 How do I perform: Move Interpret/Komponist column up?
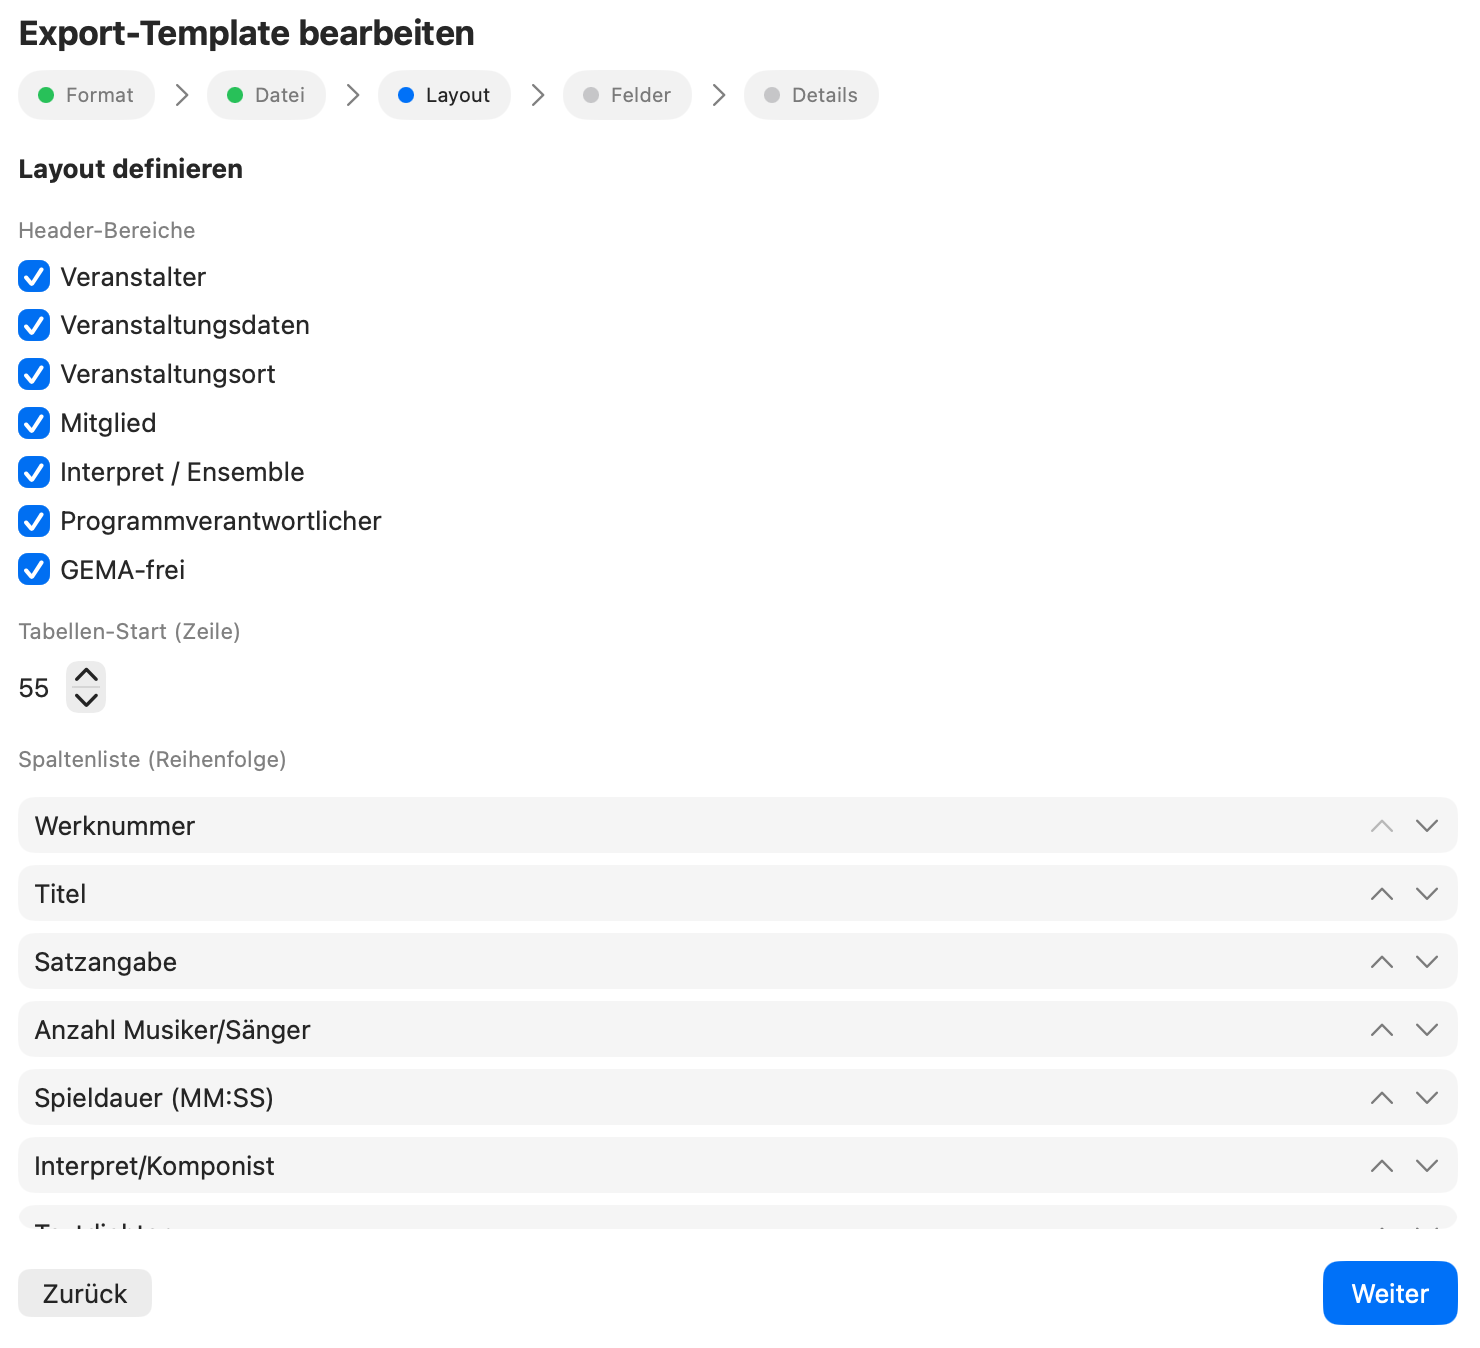click(1382, 1165)
